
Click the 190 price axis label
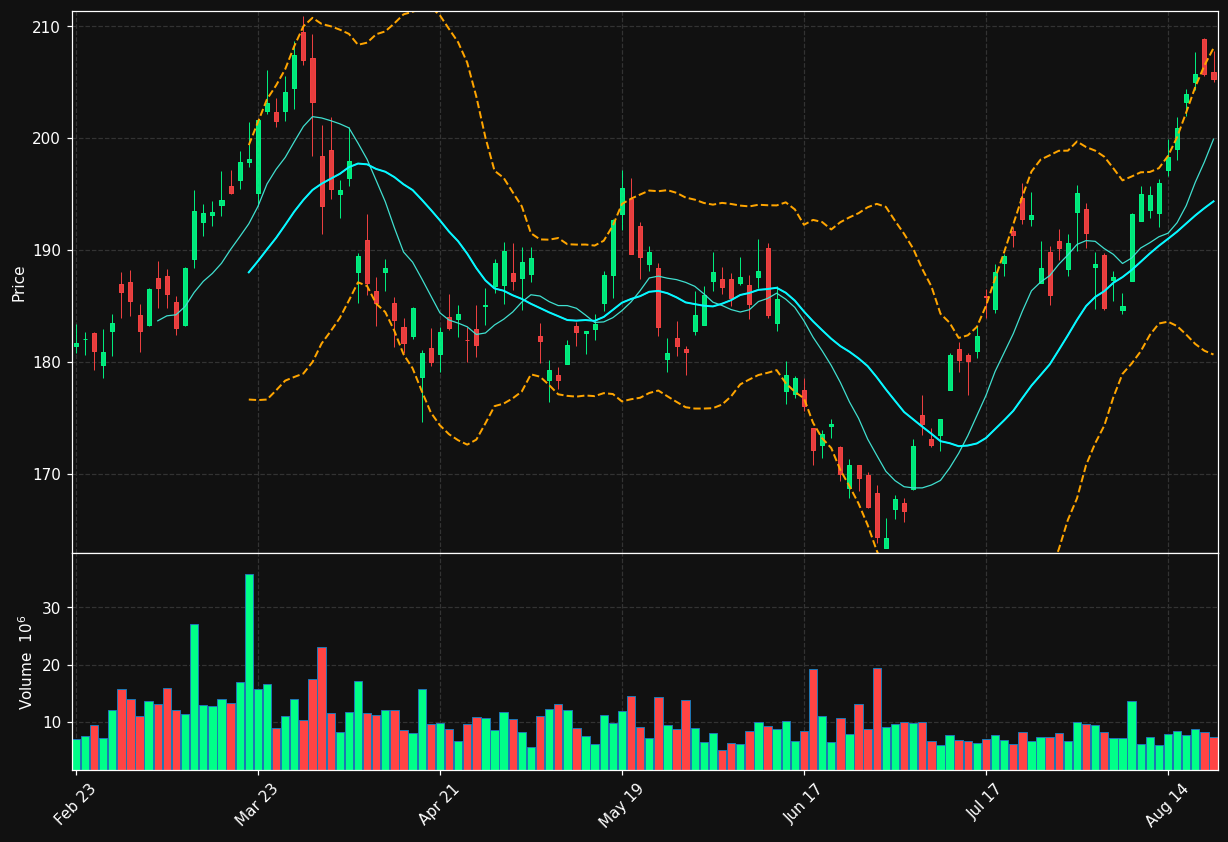coord(46,251)
